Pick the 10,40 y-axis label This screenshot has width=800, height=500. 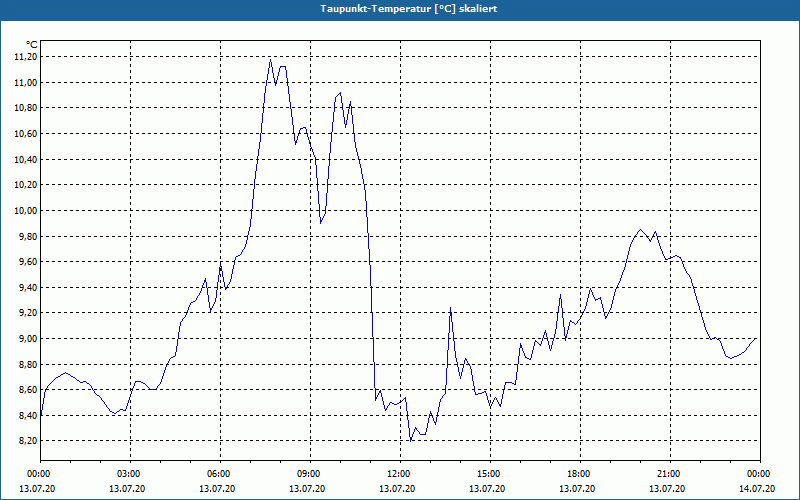(26, 159)
